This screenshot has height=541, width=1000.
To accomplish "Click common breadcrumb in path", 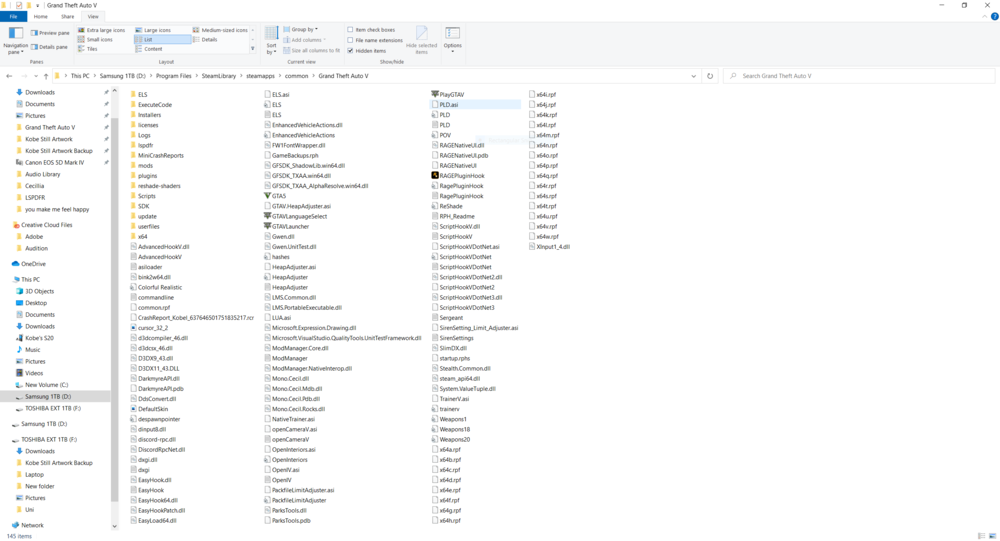I will pos(297,76).
